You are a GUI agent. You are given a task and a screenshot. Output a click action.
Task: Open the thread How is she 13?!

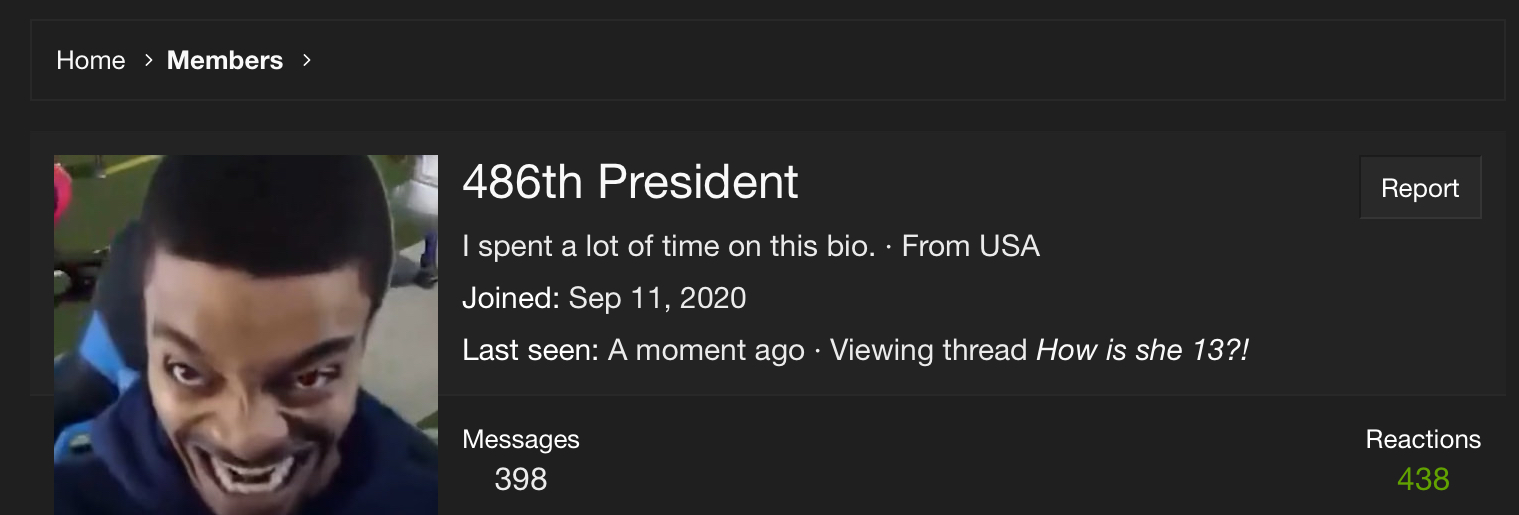(x=1143, y=350)
